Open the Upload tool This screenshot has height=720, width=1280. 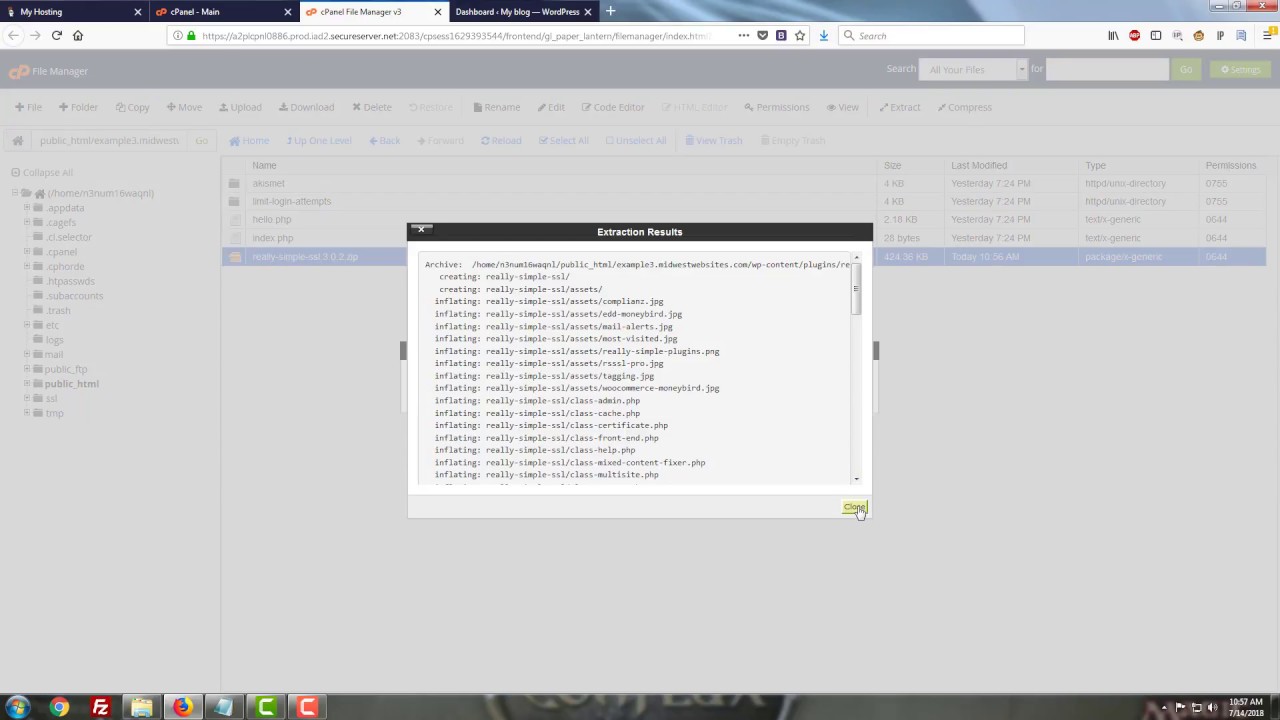click(240, 107)
